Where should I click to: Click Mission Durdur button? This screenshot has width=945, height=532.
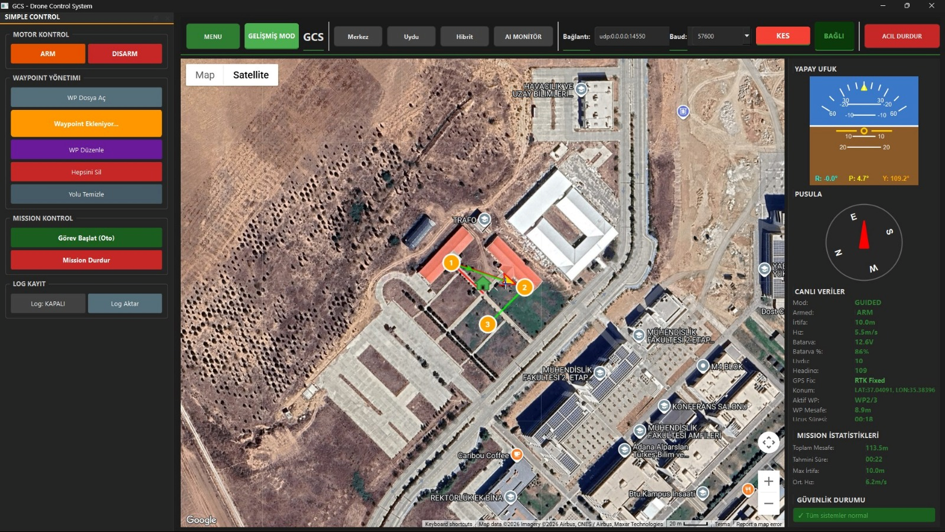click(x=86, y=260)
